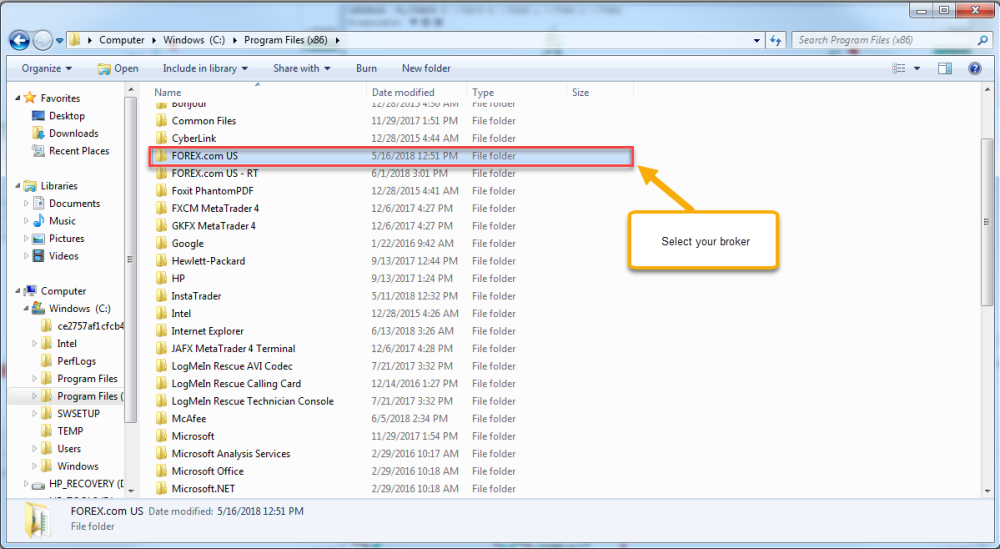The image size is (1000, 549).
Task: Click the FXCM MetaTrader 4 folder icon
Action: coord(161,209)
